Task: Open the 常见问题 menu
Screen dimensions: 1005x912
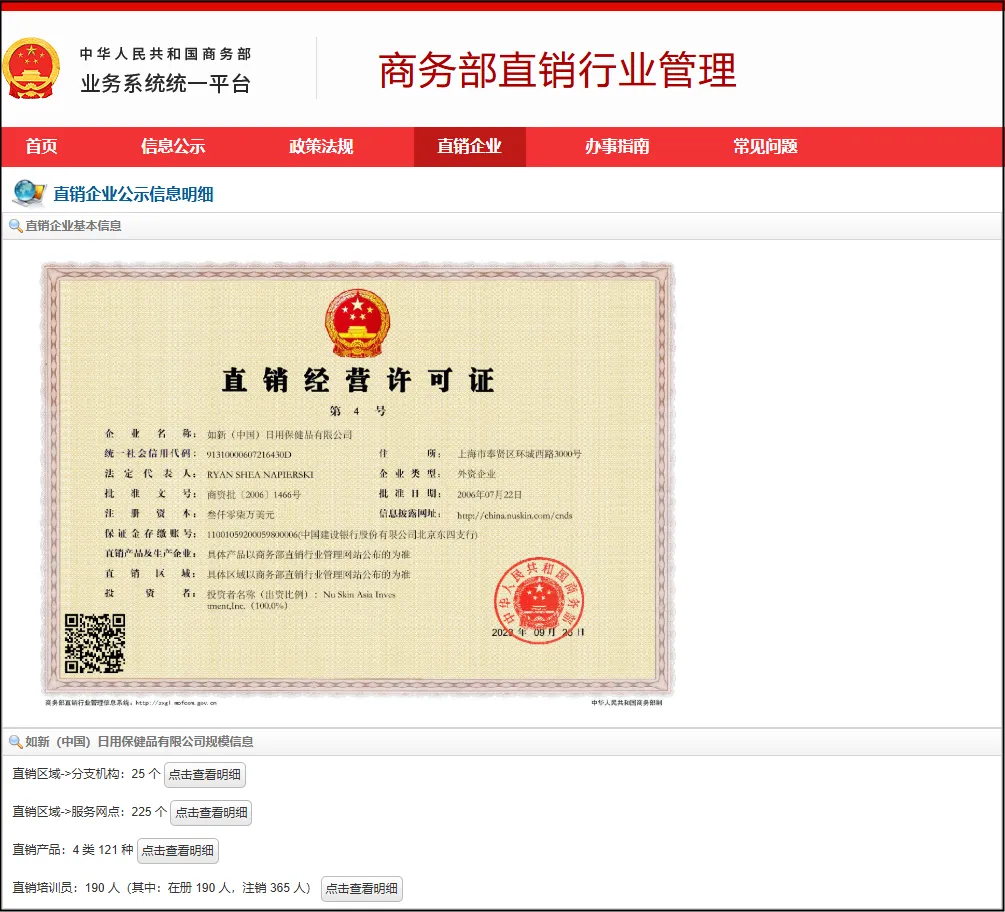Action: (765, 146)
